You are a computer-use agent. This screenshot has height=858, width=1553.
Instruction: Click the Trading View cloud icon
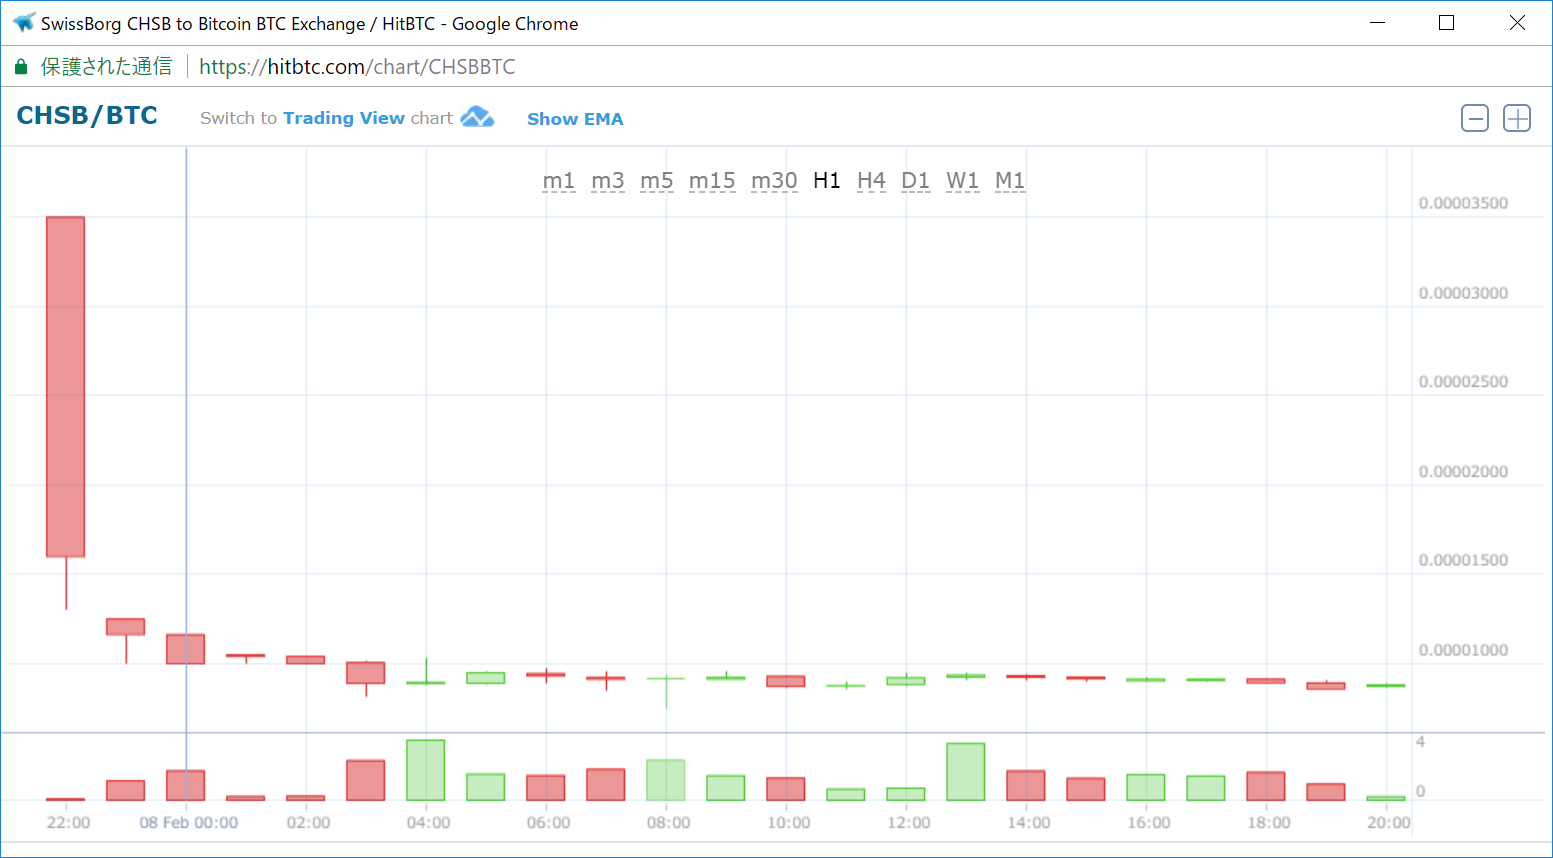(477, 117)
